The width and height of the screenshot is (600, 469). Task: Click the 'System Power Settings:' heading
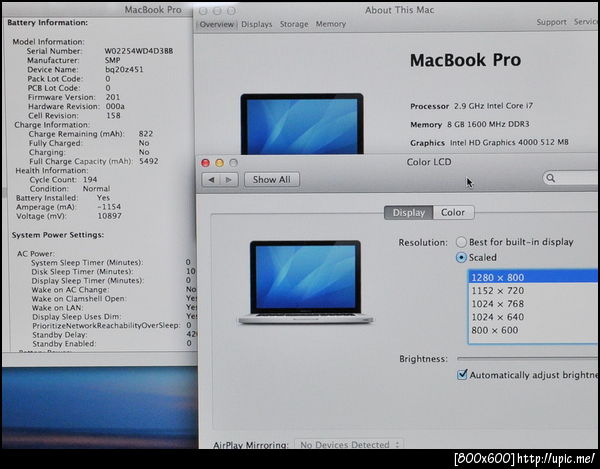(58, 235)
